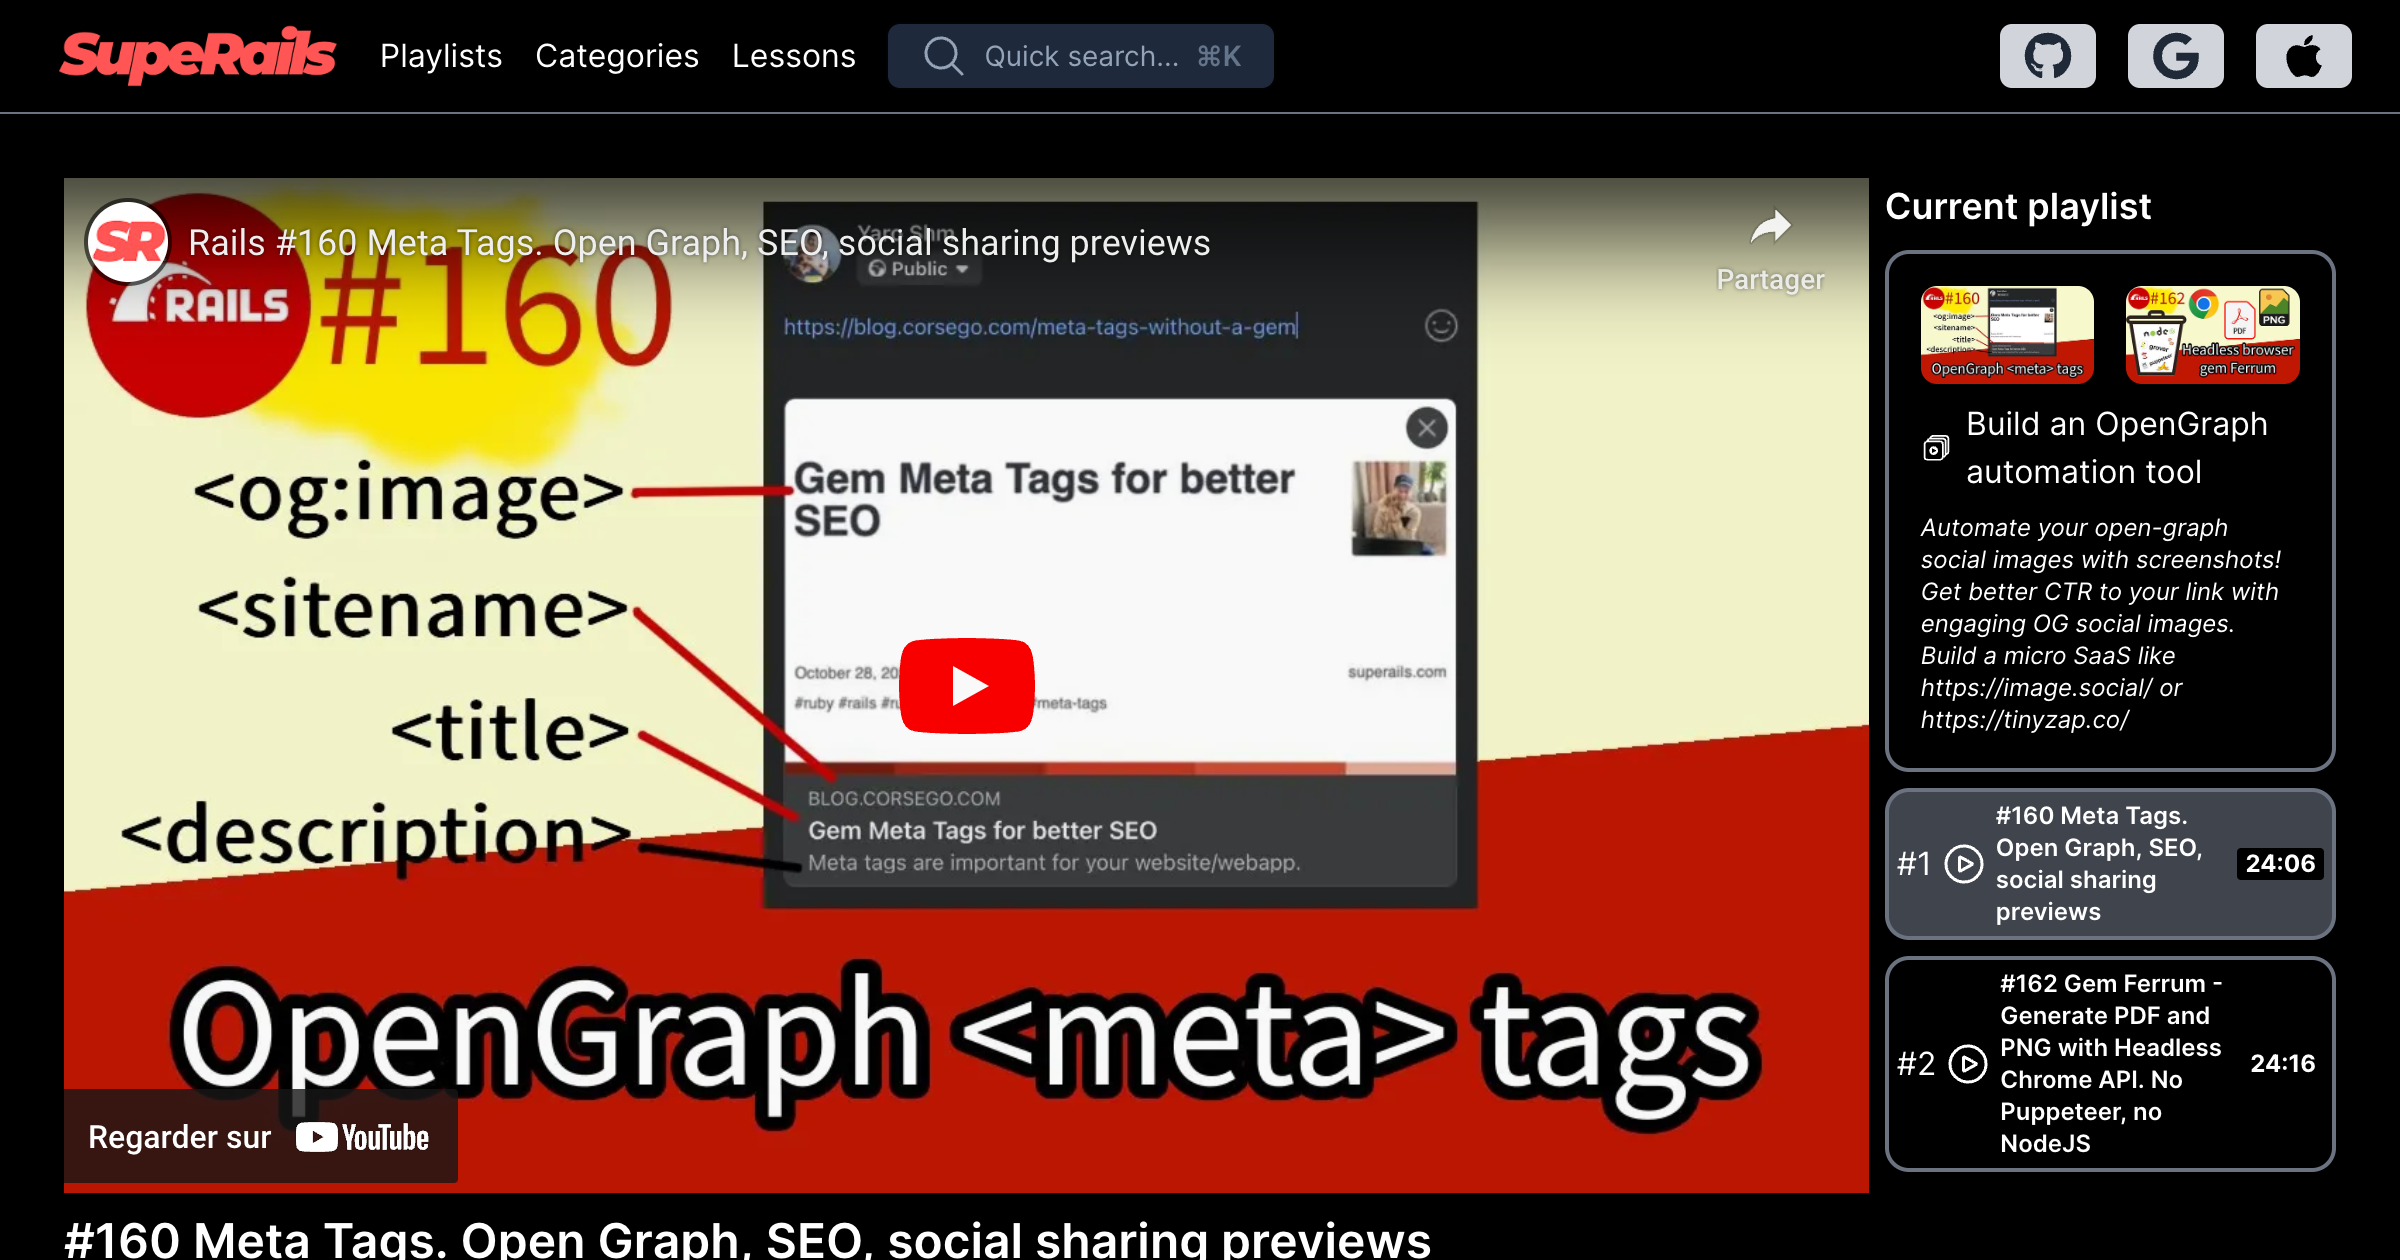The height and width of the screenshot is (1260, 2400).
Task: Select lesson #1 #160 Meta Tags
Action: (2110, 864)
